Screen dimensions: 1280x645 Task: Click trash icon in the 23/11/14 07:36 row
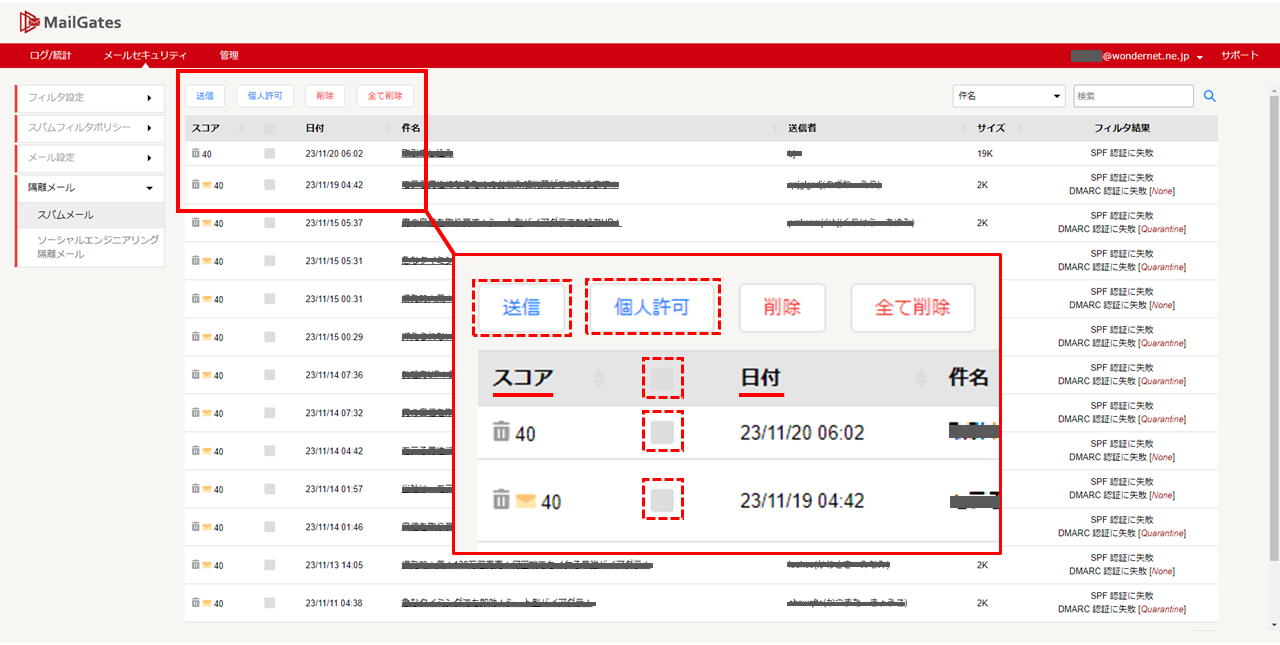196,375
